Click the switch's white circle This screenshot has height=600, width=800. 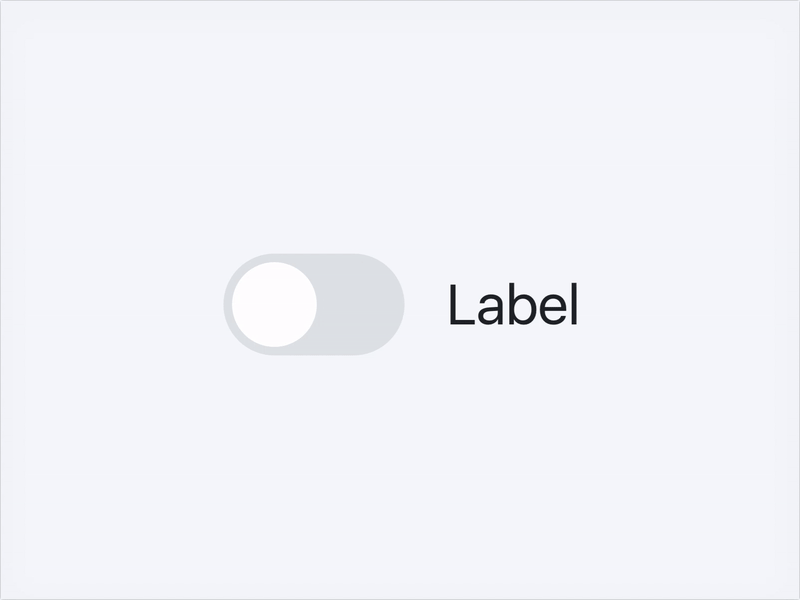(x=274, y=305)
